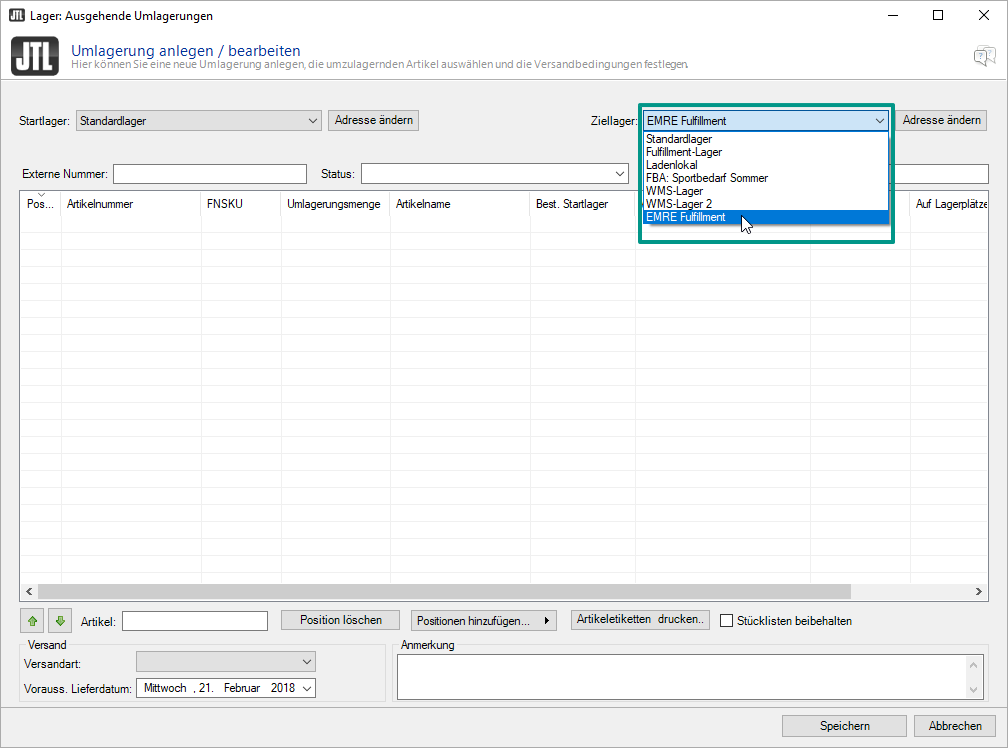The image size is (1008, 748).
Task: Select Fulfillment-Lager from Ziellager list
Action: pyautogui.click(x=684, y=152)
